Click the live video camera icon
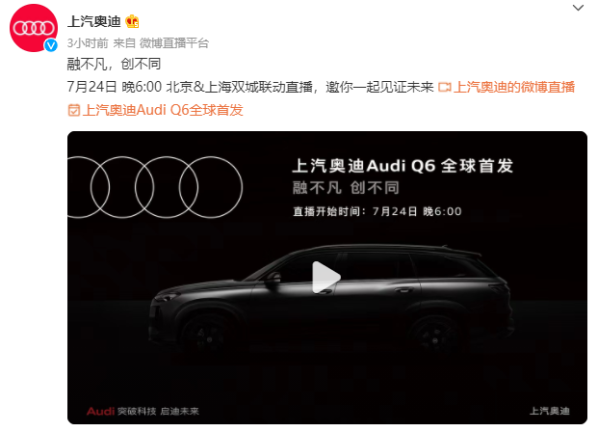 click(444, 88)
